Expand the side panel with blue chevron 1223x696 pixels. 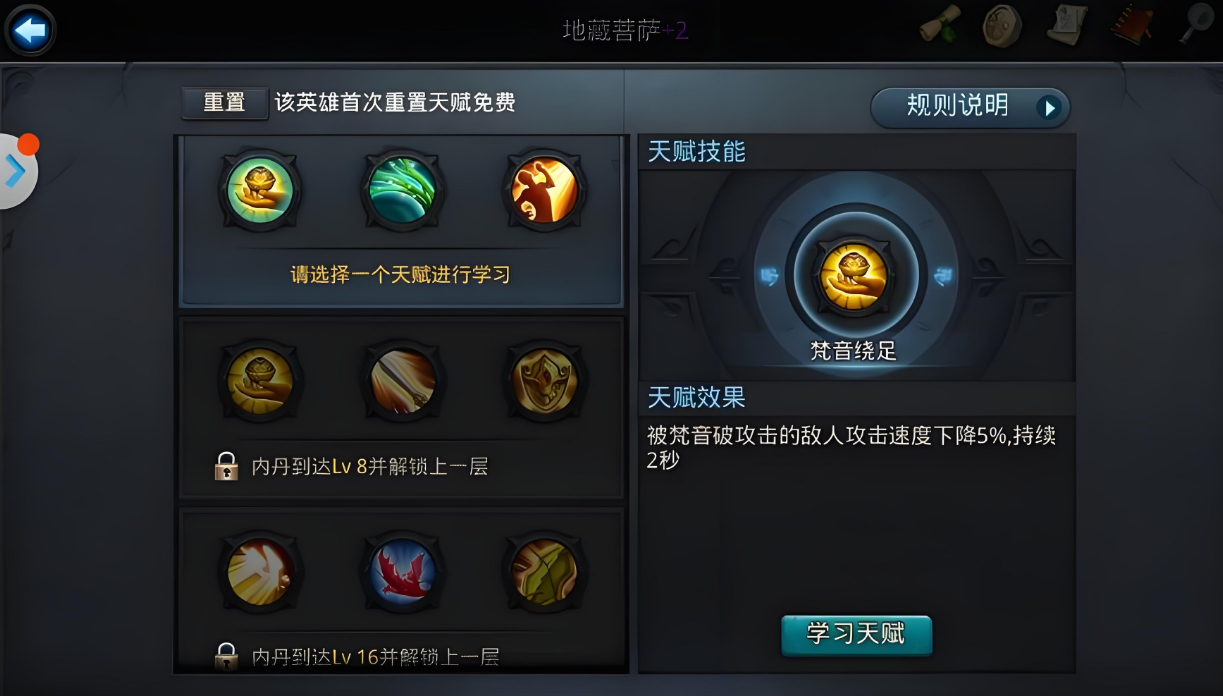(x=16, y=171)
